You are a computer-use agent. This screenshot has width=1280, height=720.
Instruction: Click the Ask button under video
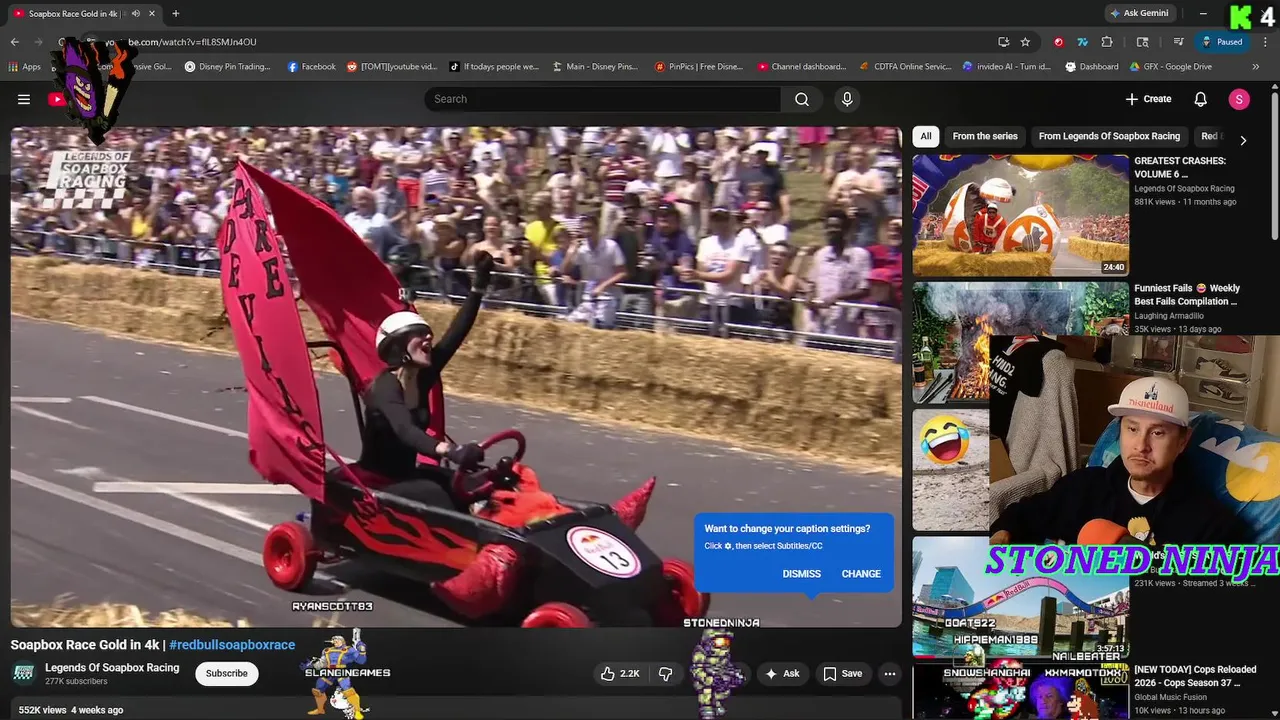tap(781, 674)
